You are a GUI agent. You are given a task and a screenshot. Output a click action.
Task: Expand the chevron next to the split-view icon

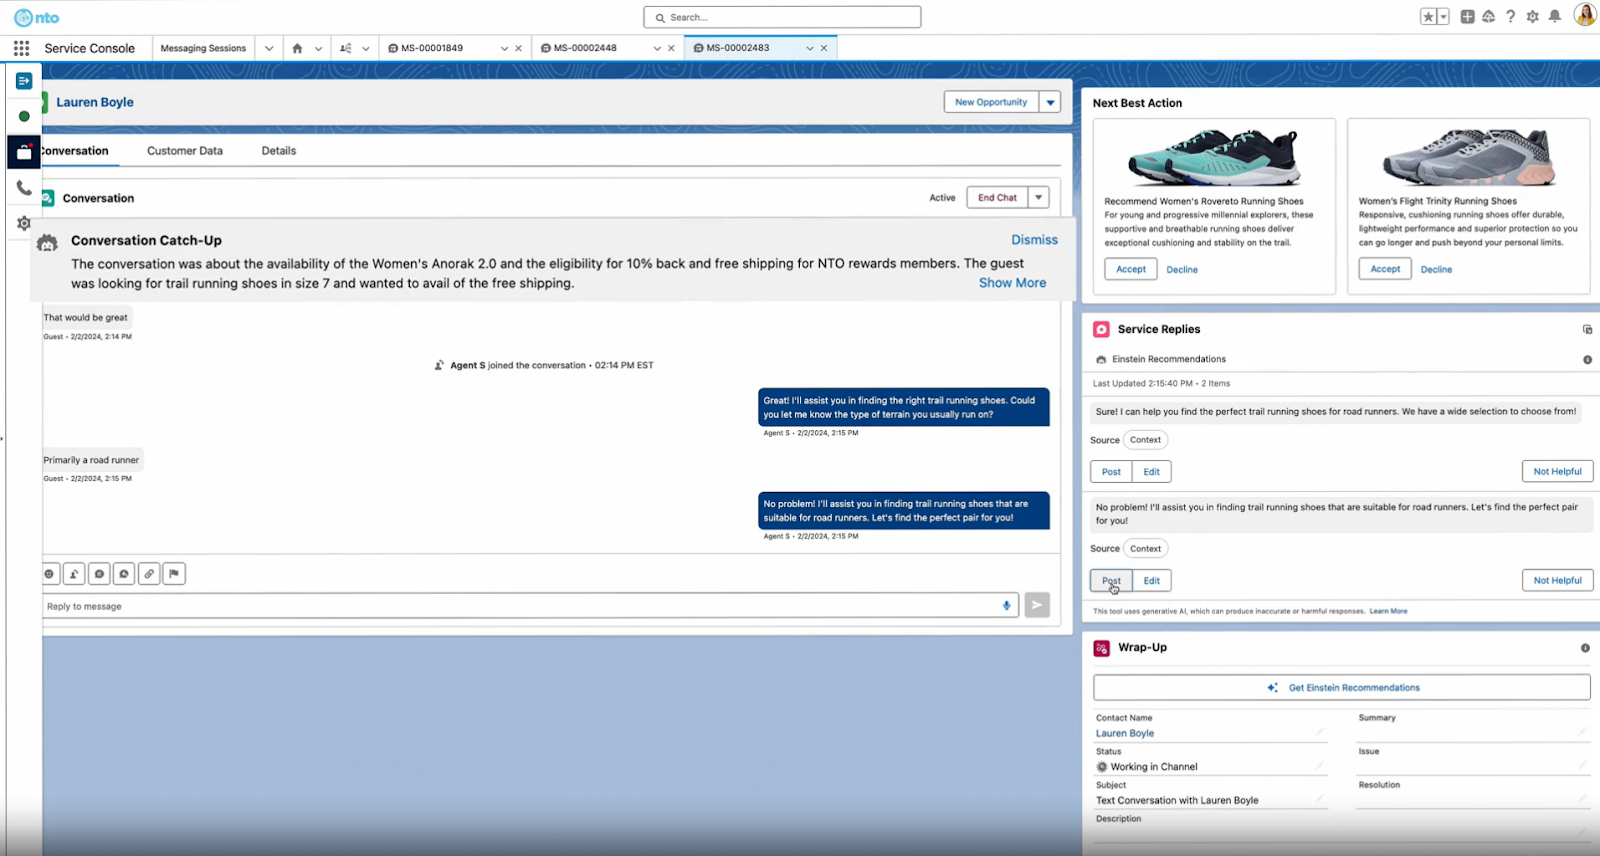tap(366, 48)
